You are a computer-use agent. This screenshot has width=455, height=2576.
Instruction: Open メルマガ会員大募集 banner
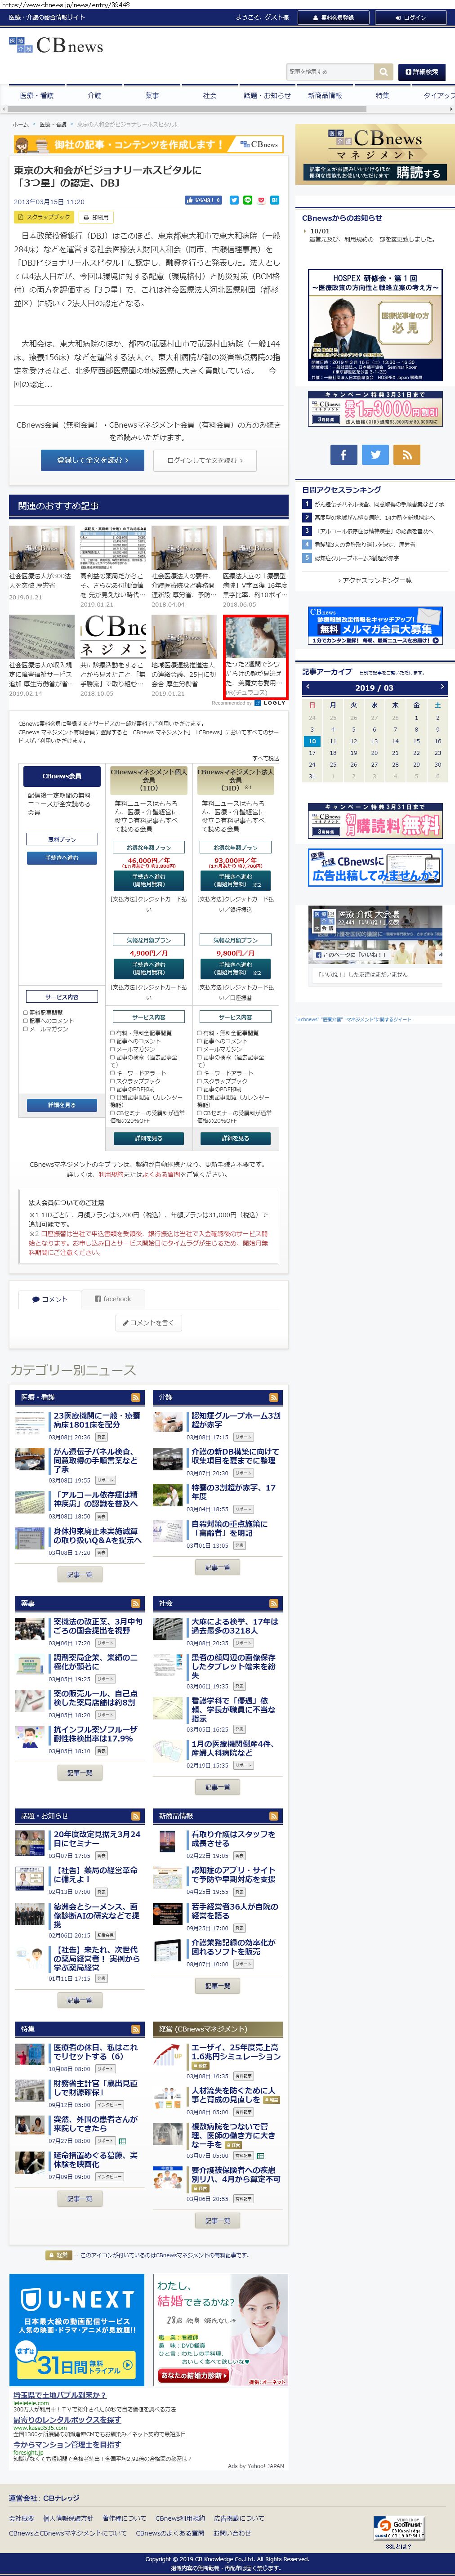375,626
